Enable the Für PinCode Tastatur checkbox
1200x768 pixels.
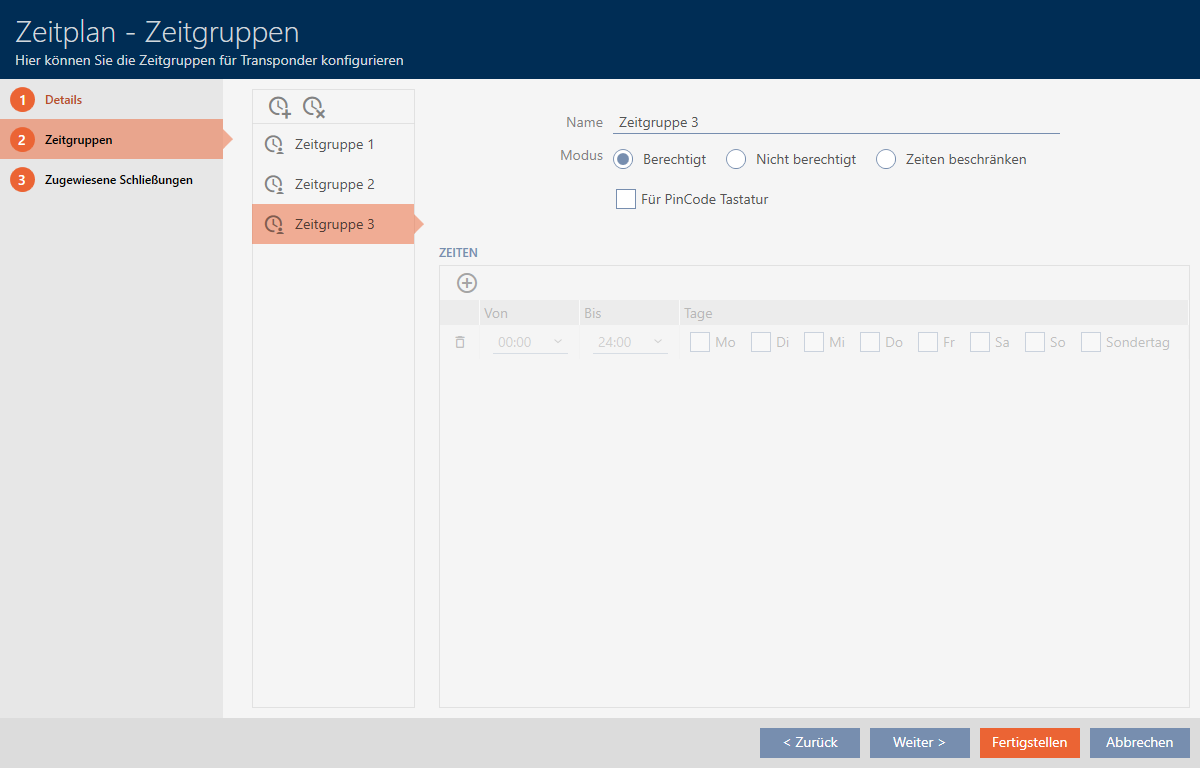[626, 199]
